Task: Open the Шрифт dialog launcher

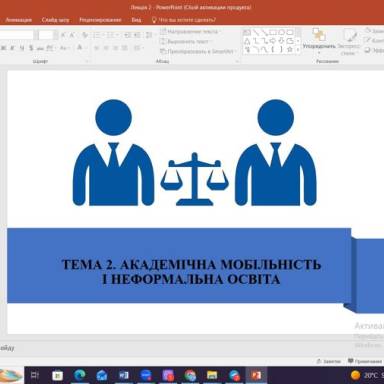Action: click(87, 61)
